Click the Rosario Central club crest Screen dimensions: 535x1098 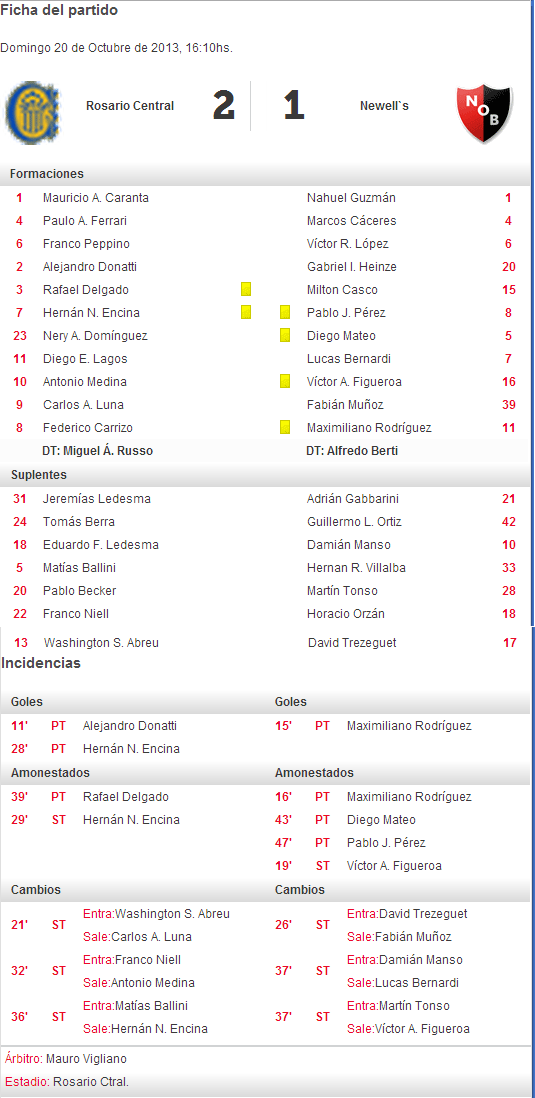point(34,109)
